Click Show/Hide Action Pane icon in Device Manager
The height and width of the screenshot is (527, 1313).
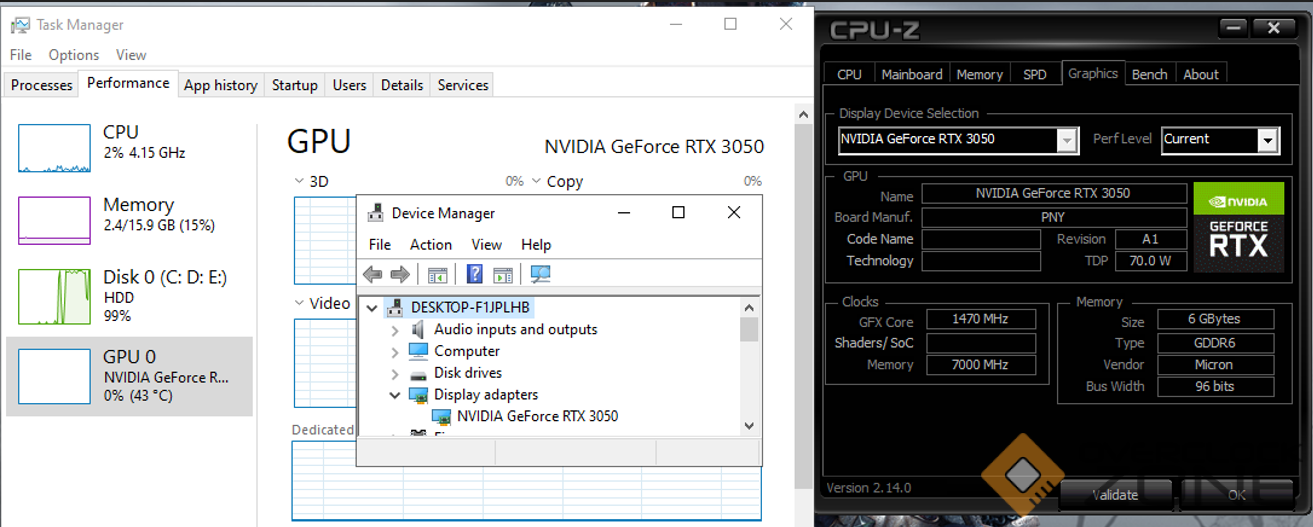coord(503,274)
